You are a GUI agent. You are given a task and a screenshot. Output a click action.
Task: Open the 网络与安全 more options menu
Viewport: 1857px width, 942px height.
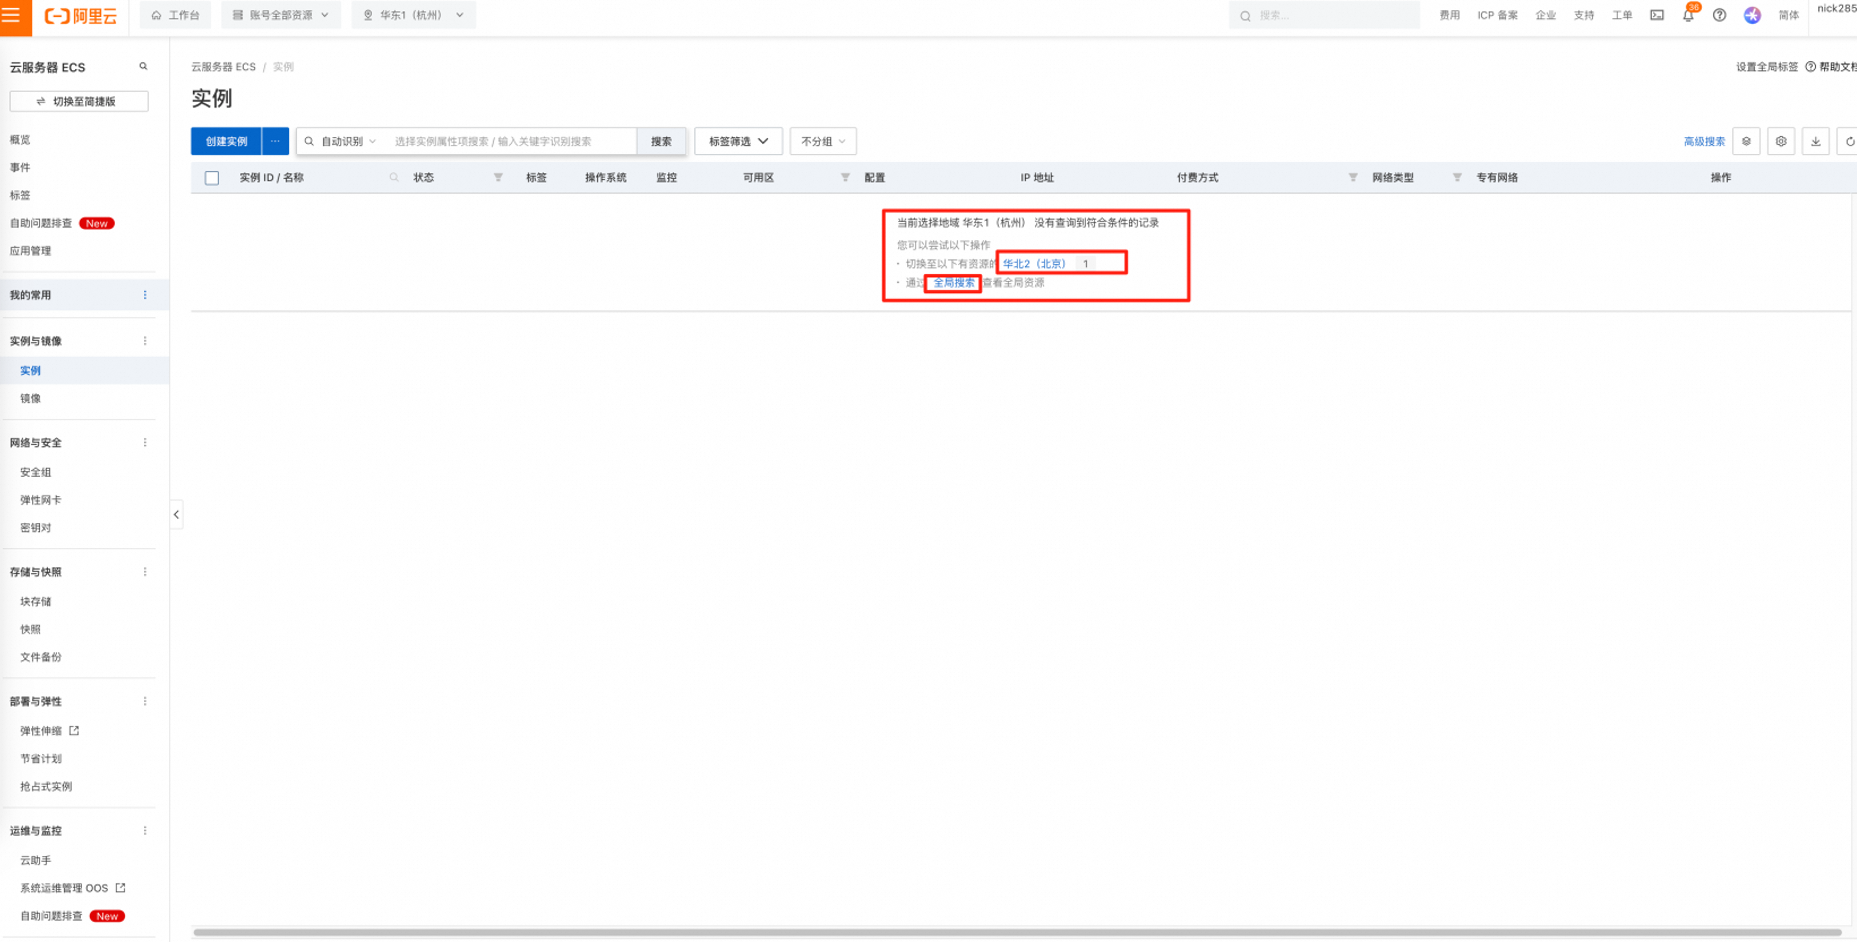(145, 442)
